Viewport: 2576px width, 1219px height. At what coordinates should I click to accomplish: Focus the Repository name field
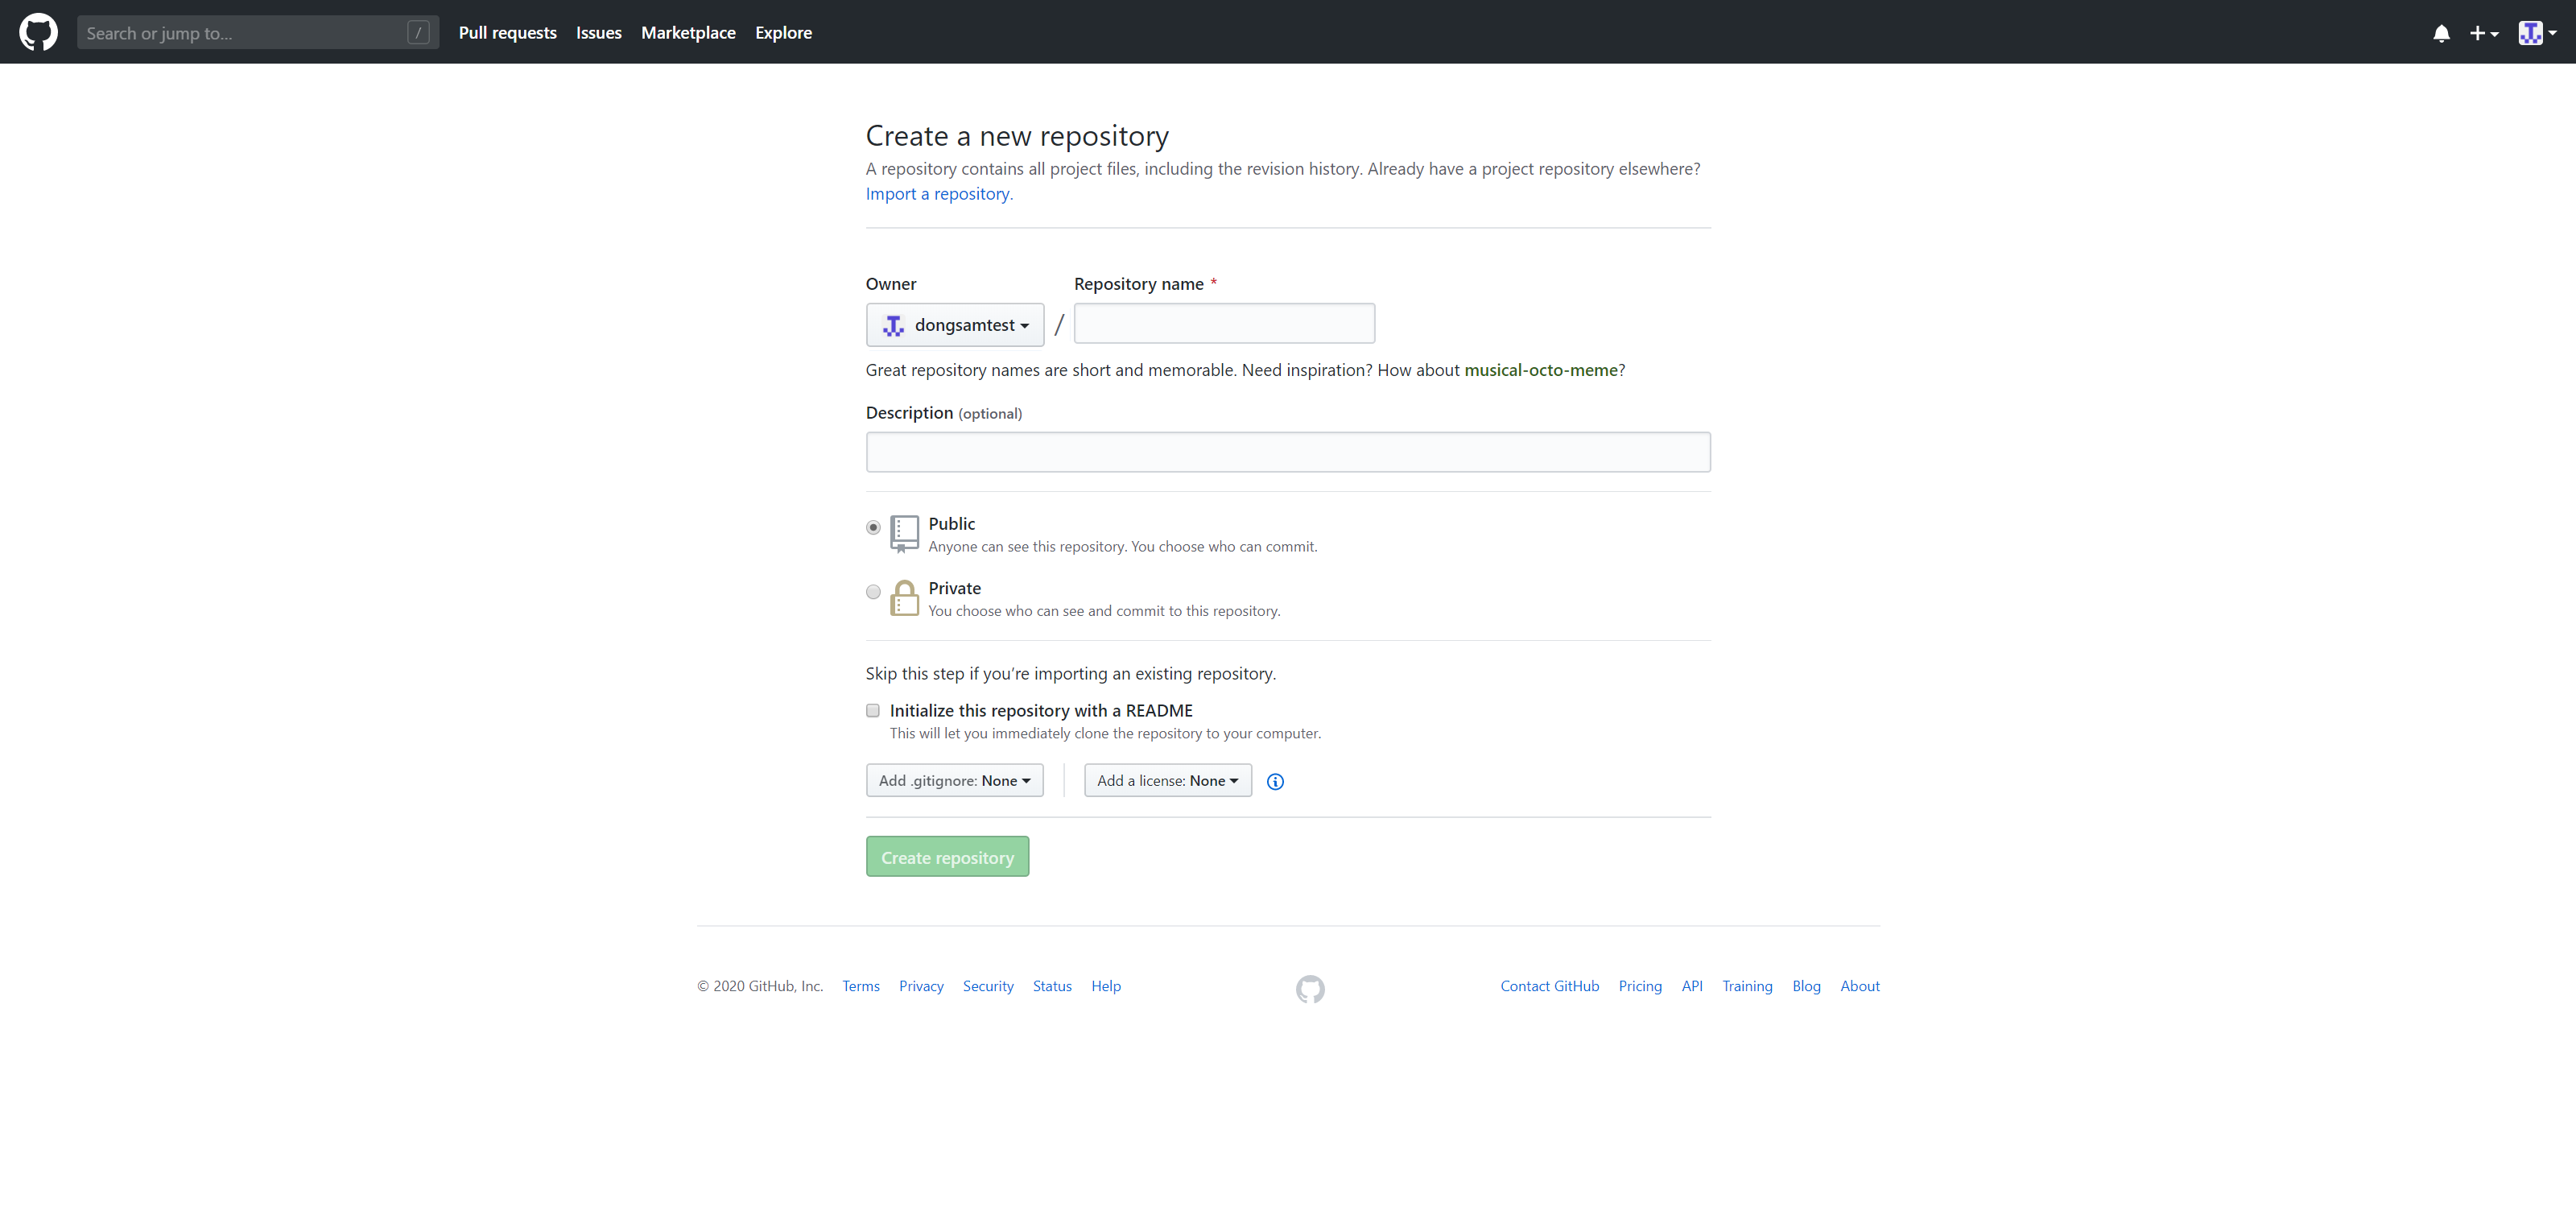(1224, 324)
